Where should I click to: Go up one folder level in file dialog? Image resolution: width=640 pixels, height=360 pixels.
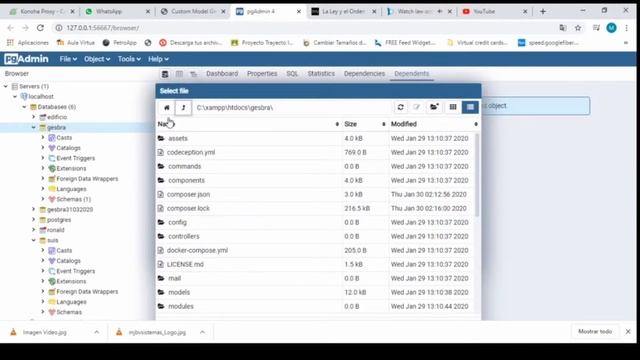(183, 107)
